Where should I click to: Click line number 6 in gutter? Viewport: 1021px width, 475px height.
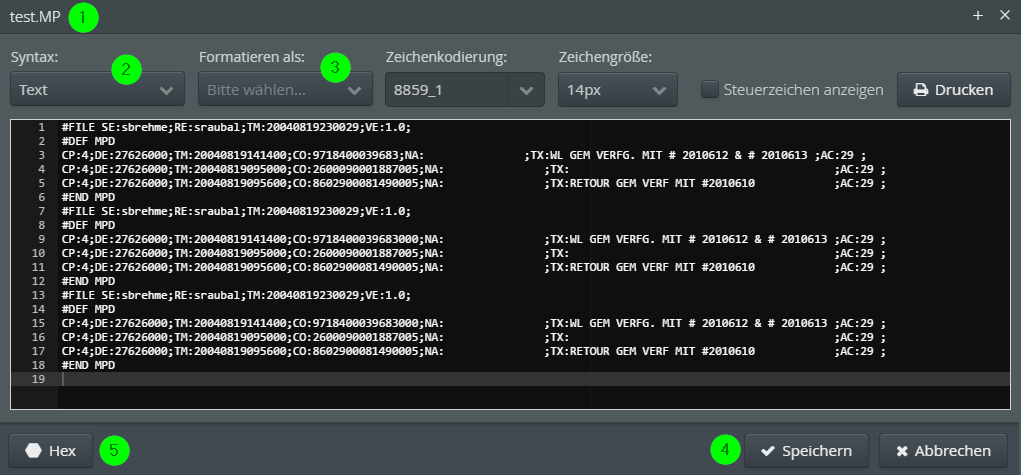coord(42,197)
